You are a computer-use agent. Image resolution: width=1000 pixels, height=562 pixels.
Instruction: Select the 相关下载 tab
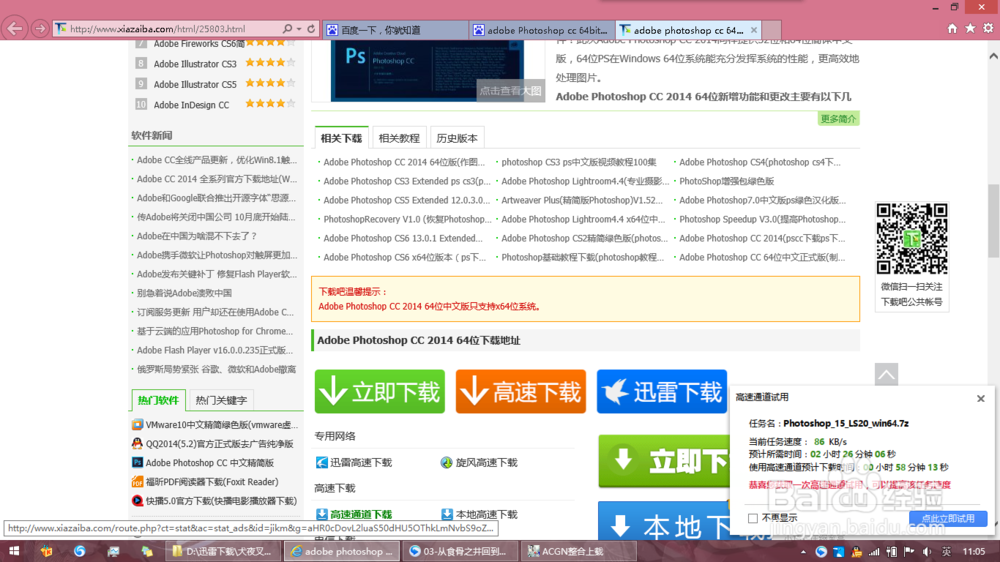(341, 138)
